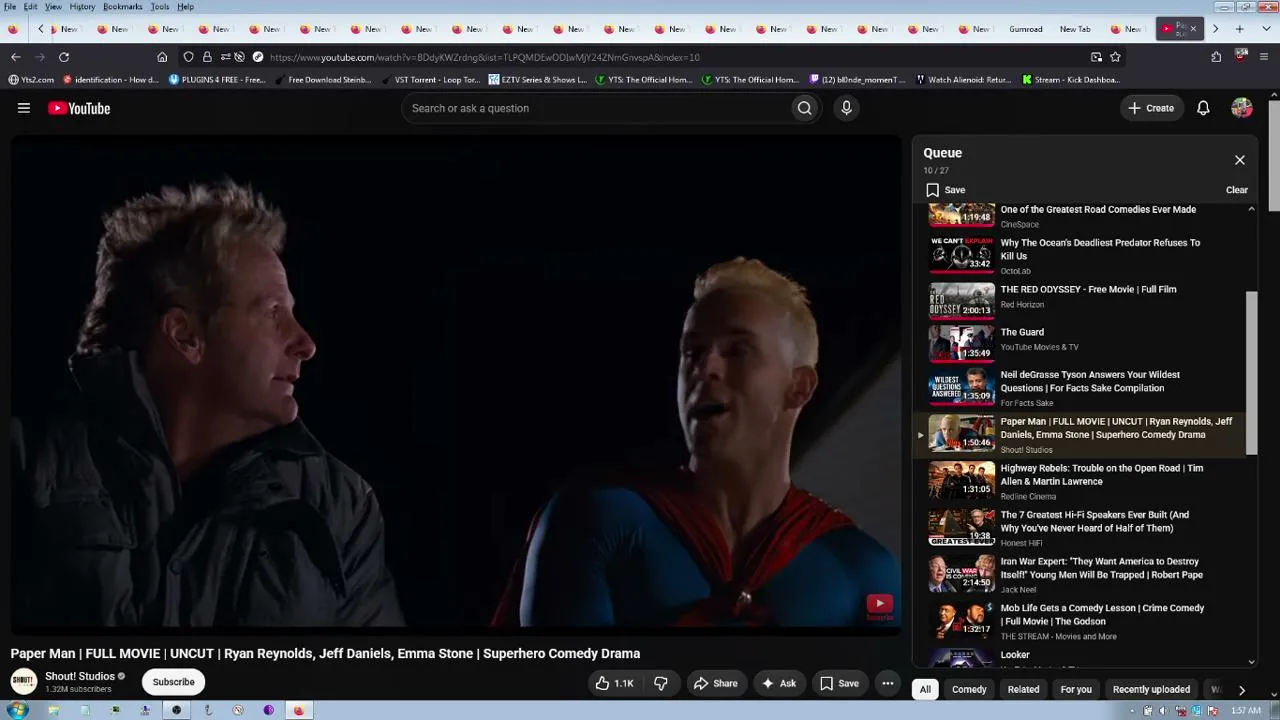Save the video using the bookmark button
The height and width of the screenshot is (720, 1280).
tap(839, 683)
